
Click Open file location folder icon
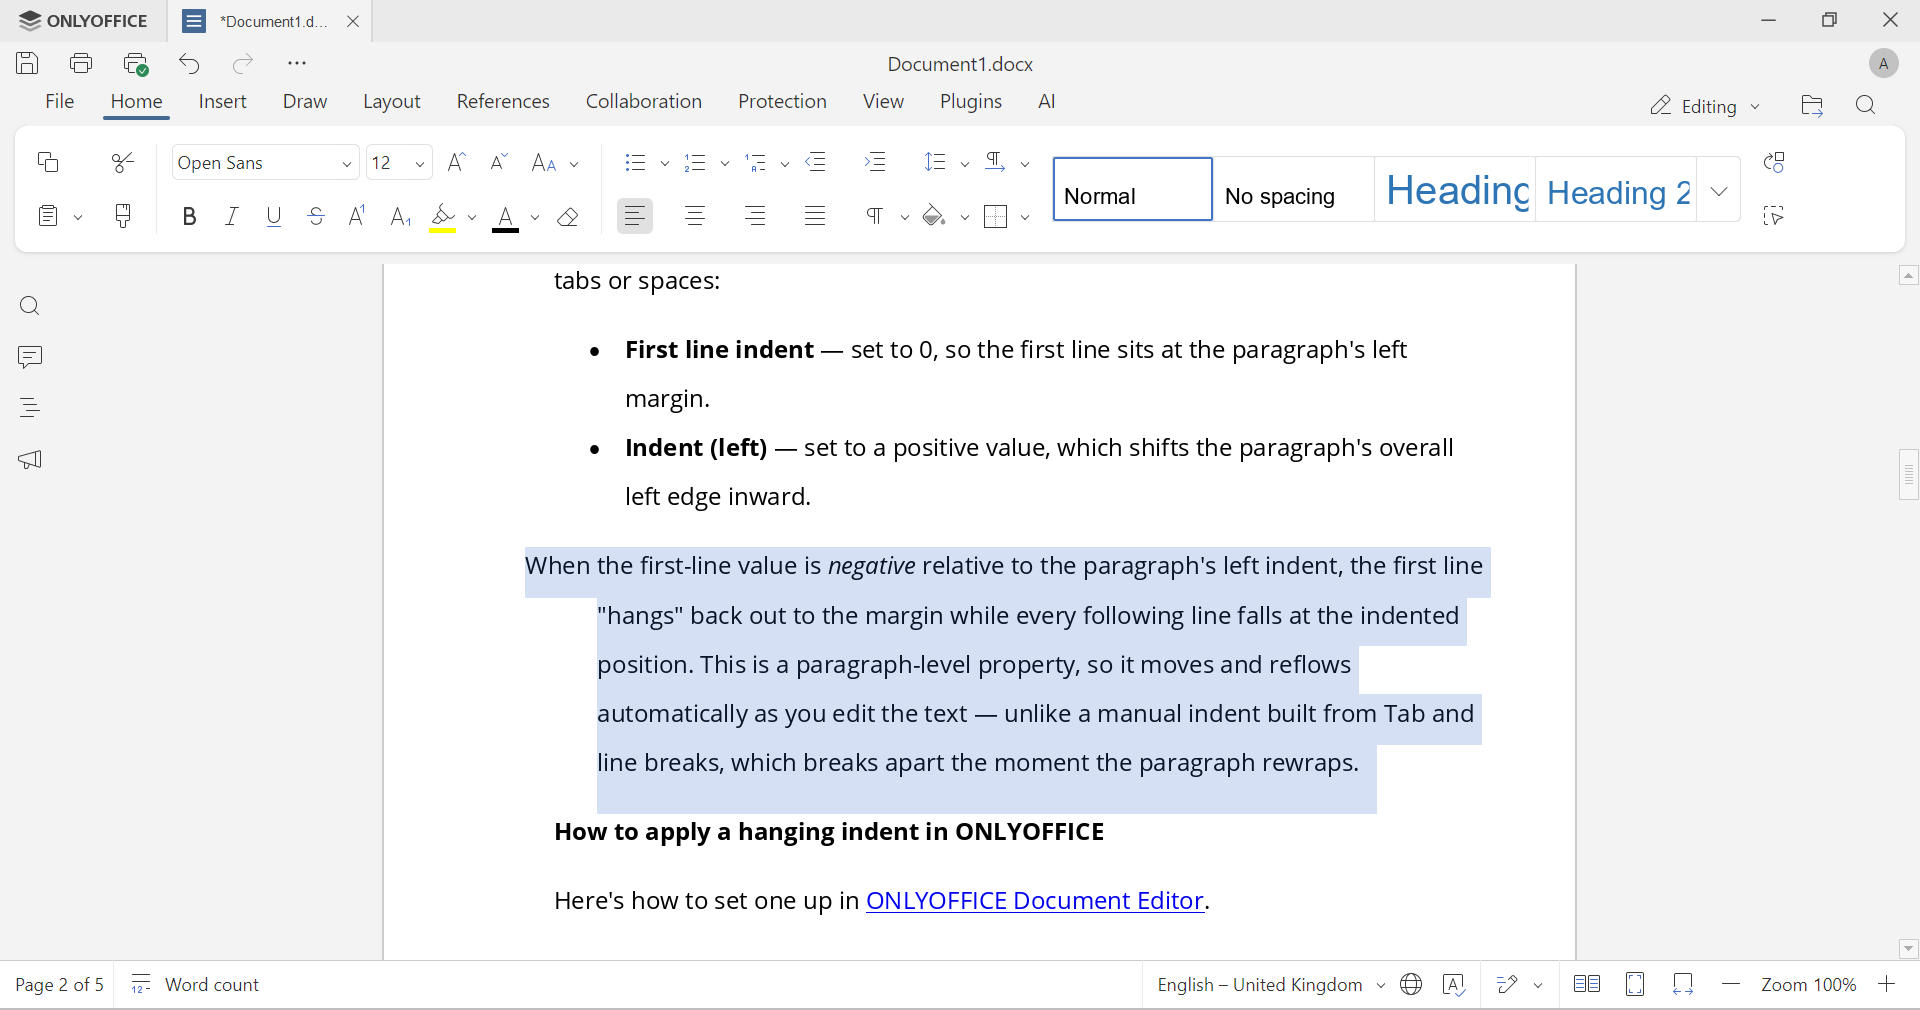click(1812, 106)
